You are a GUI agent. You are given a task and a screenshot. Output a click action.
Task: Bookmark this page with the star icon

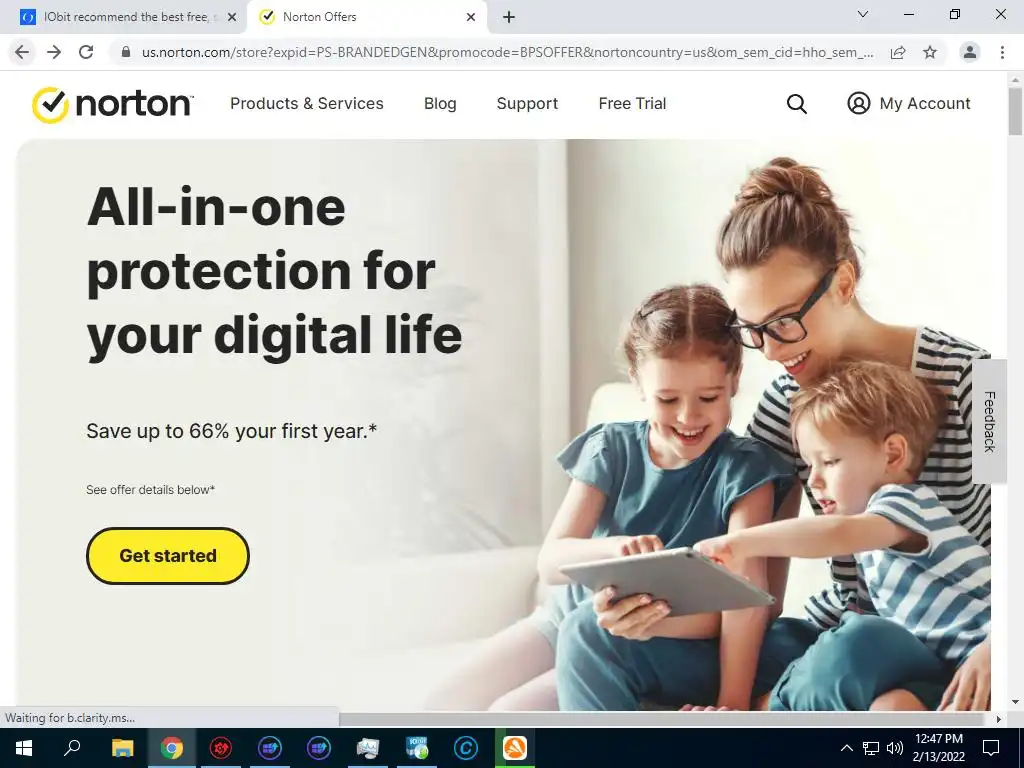coord(930,52)
